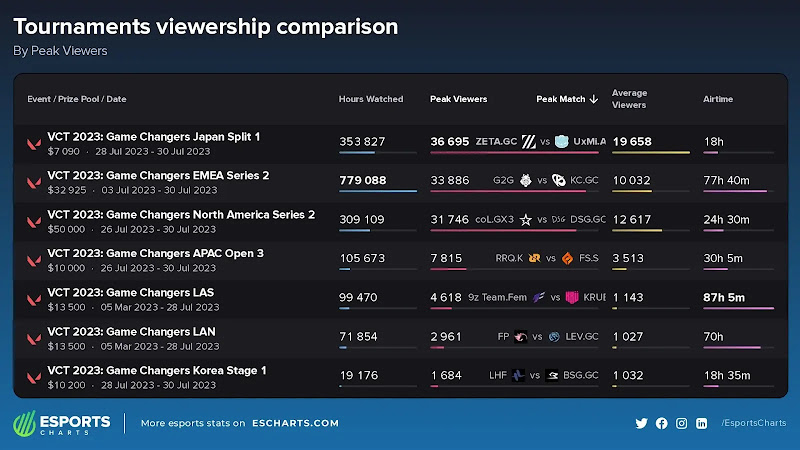Viewport: 800px width, 450px height.
Task: Click the 105 673 hours watched value
Action: (362, 258)
